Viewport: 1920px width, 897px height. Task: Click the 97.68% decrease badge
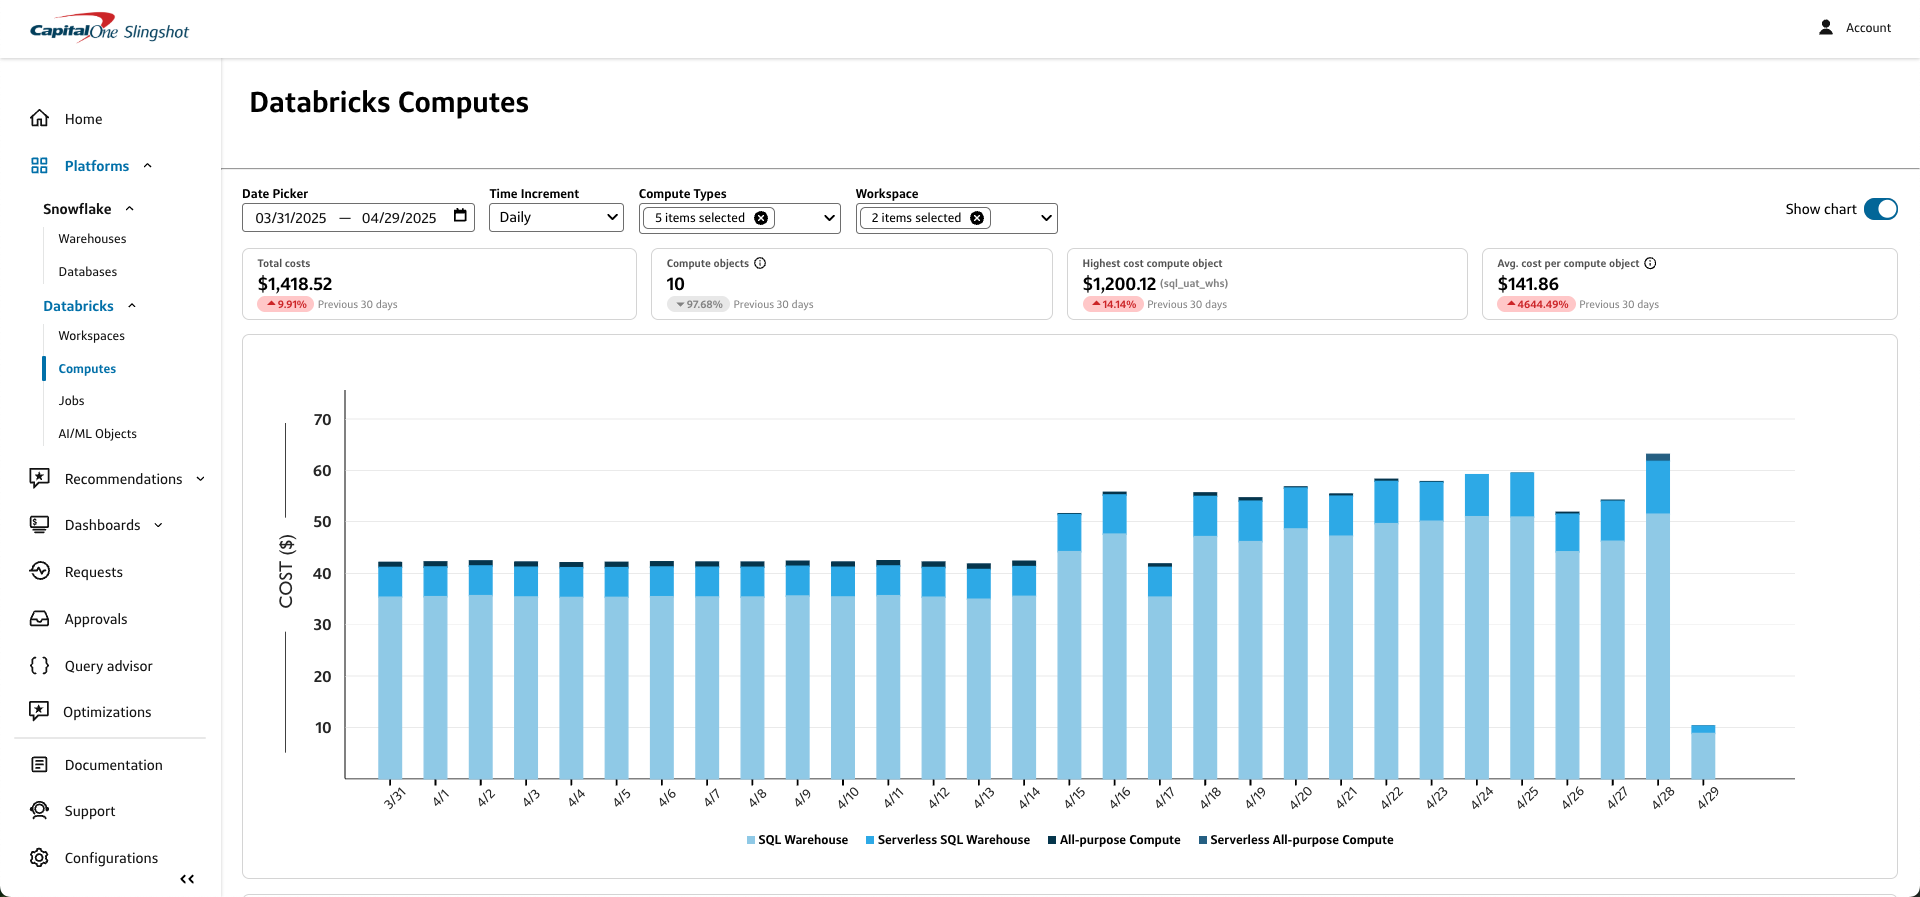pos(698,304)
